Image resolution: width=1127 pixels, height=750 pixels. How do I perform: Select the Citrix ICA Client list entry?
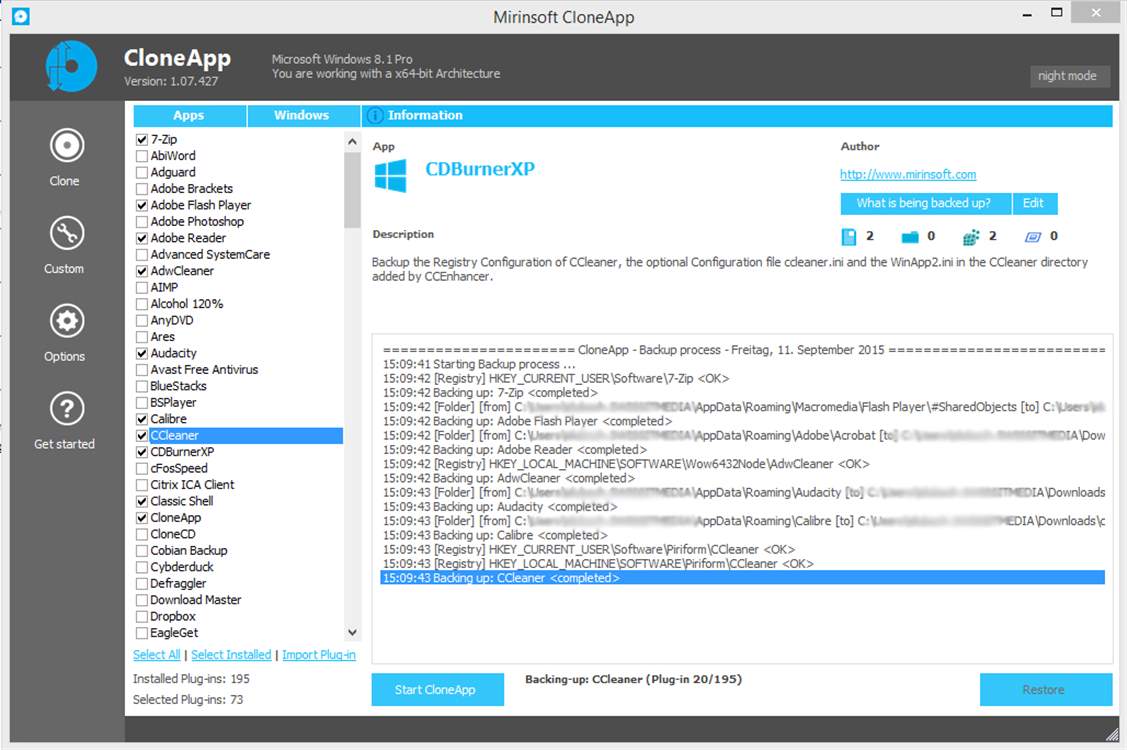(192, 485)
